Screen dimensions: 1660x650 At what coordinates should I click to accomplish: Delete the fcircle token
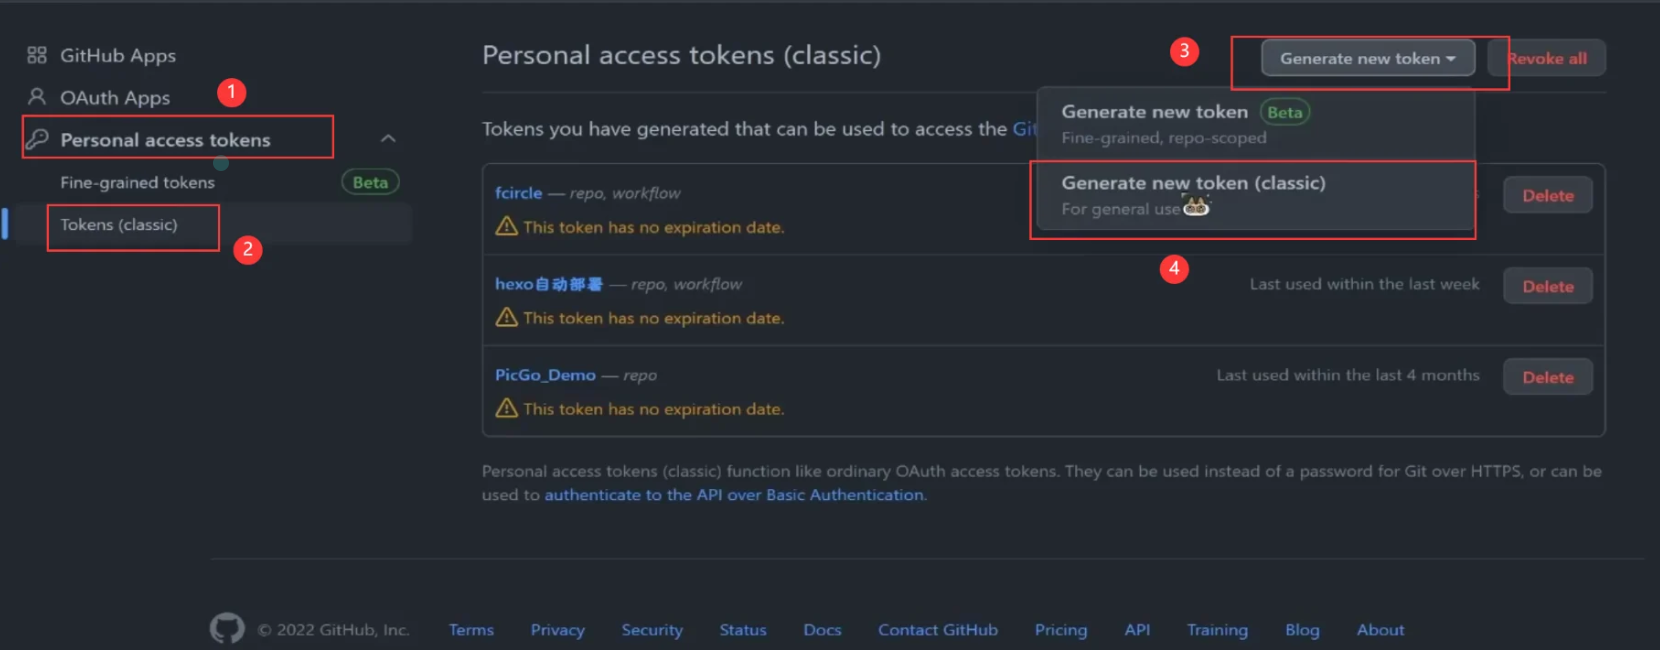(x=1547, y=196)
